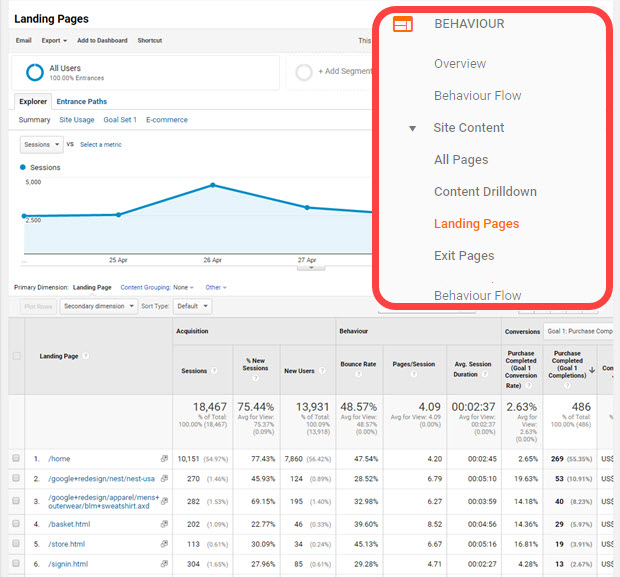Click help icon under Sessions column header
The height and width of the screenshot is (577, 620).
215,371
